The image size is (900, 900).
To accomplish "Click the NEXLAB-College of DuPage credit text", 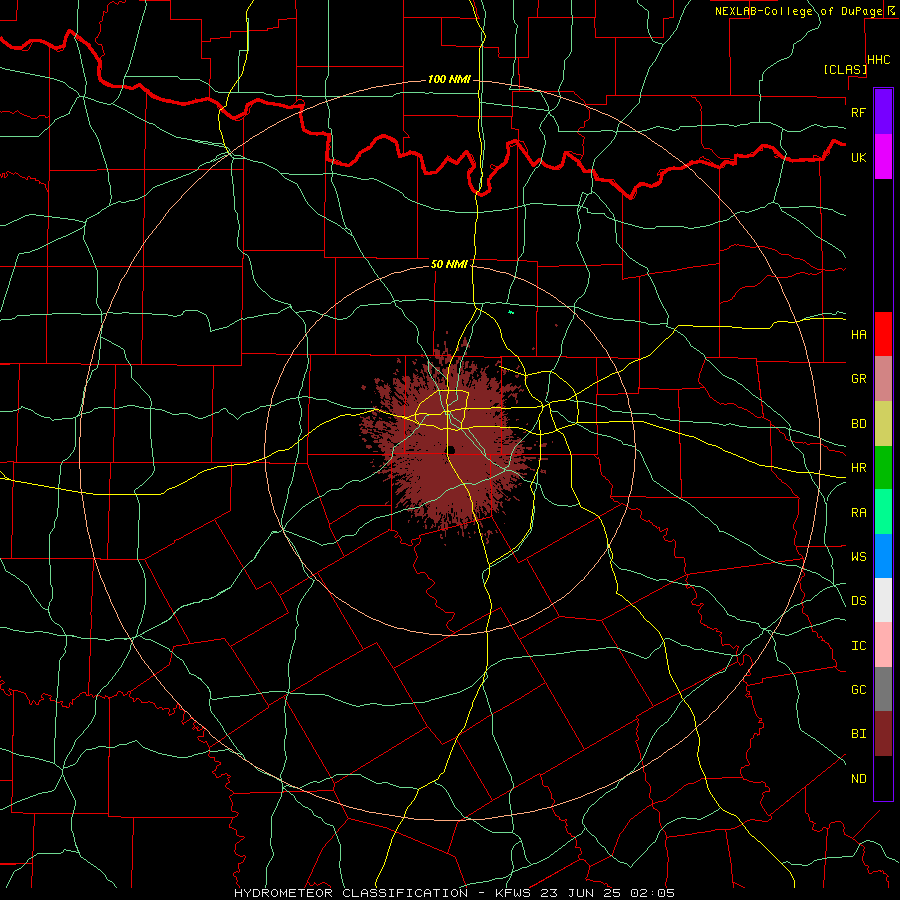I will coord(798,11).
